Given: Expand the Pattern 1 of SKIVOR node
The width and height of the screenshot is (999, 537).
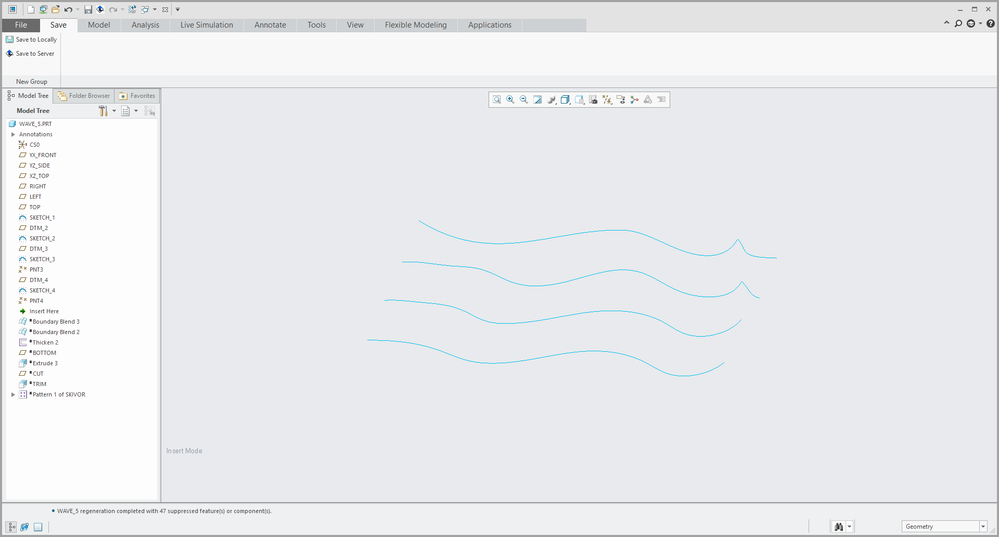Looking at the screenshot, I should click(x=13, y=394).
